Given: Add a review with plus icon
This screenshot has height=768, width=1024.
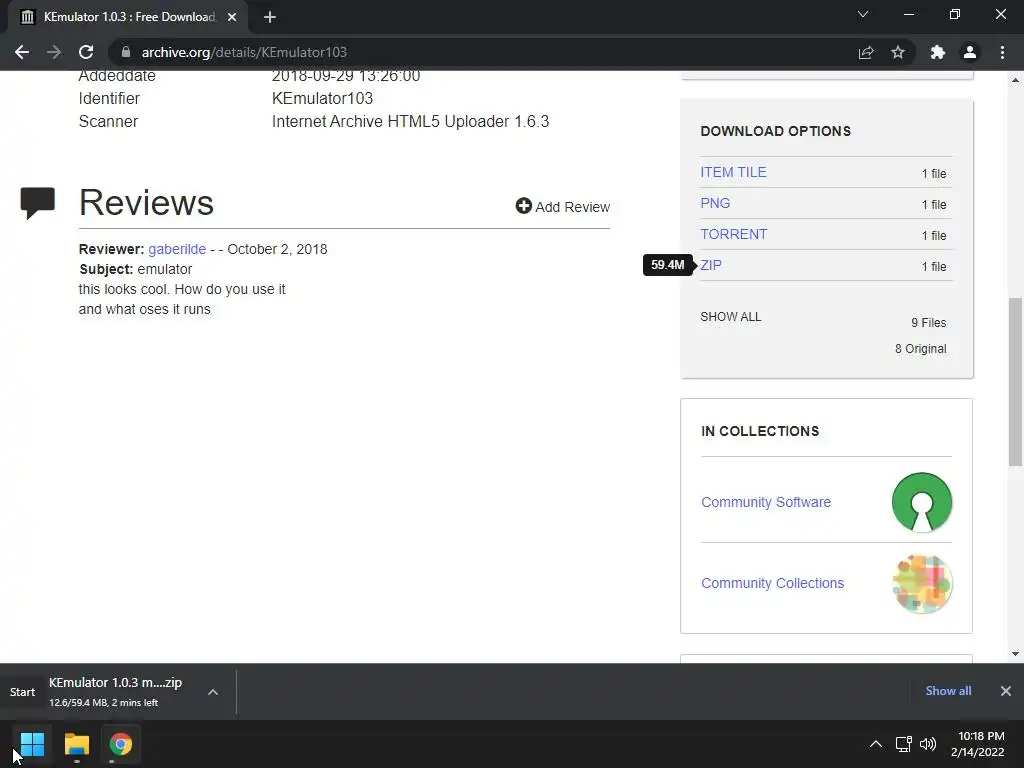Looking at the screenshot, I should (x=563, y=206).
